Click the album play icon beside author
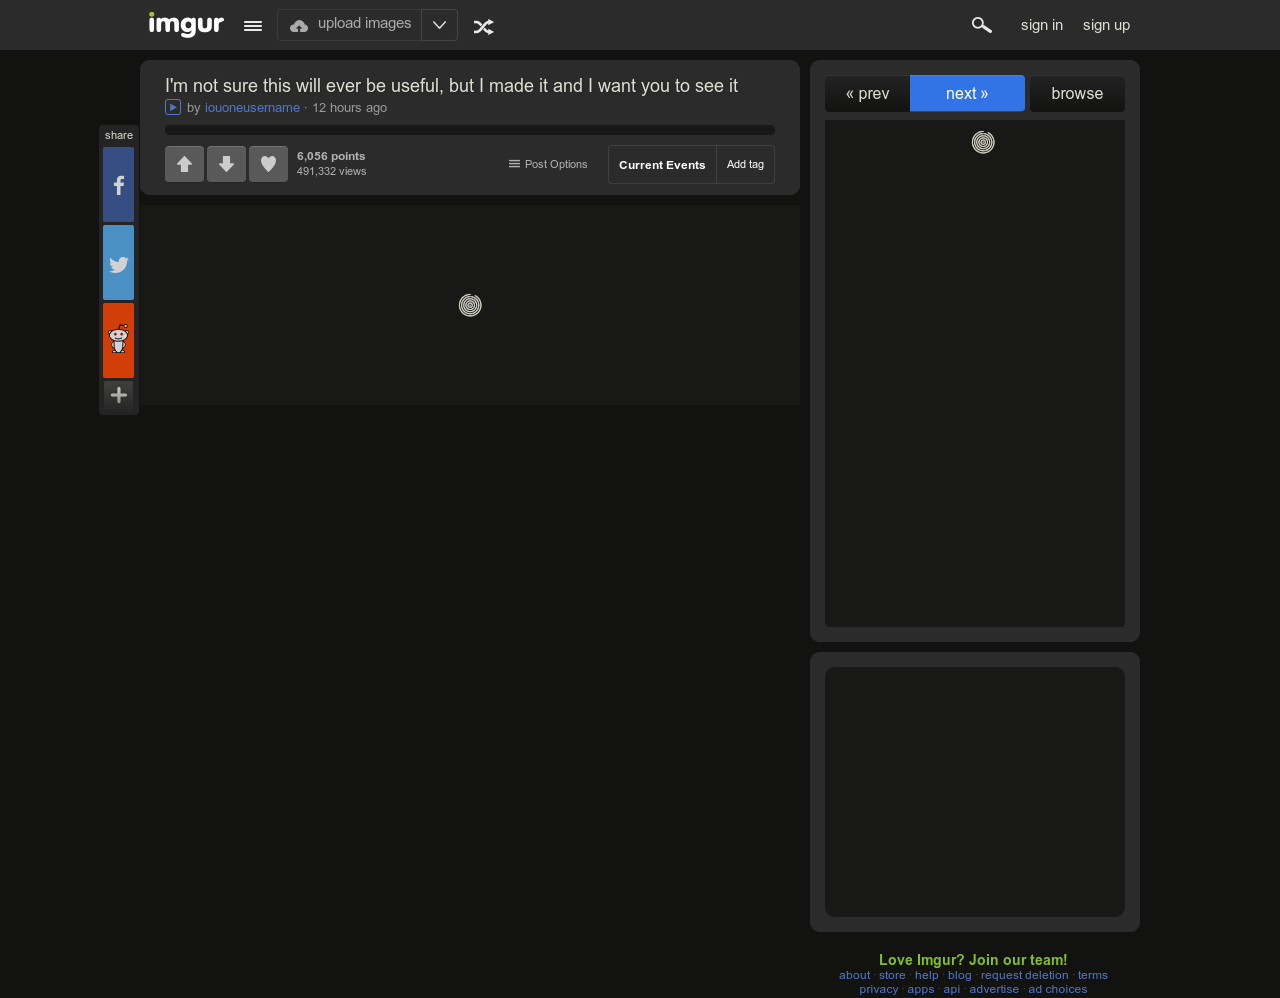Screen dimensions: 1280x998 point(173,107)
